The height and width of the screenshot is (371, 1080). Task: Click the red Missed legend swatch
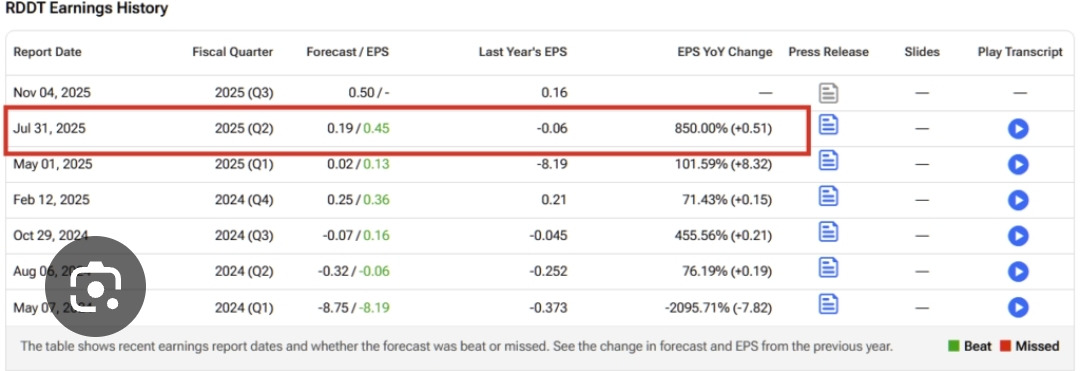pyautogui.click(x=1004, y=346)
